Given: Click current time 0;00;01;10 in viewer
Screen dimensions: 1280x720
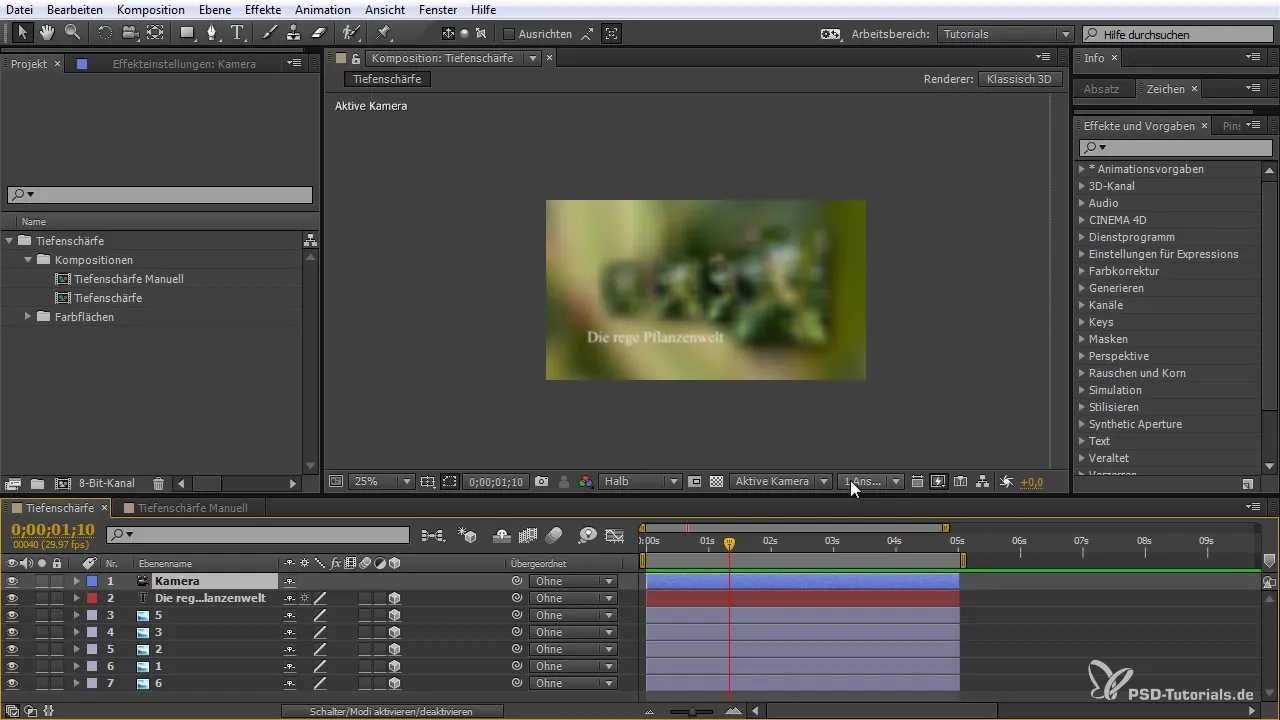Looking at the screenshot, I should point(495,481).
